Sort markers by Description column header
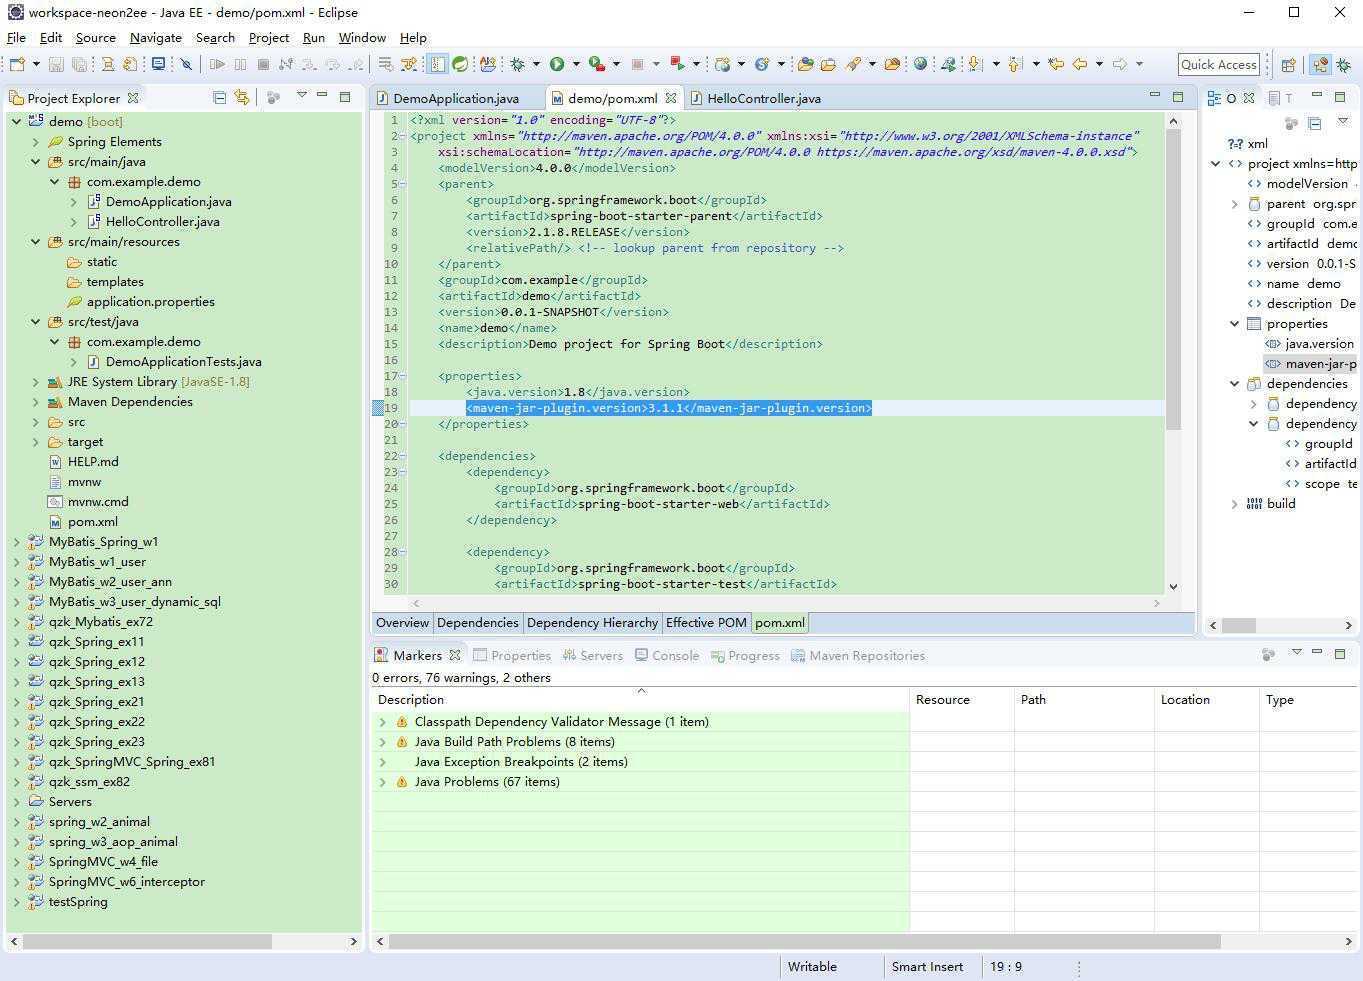 (x=640, y=699)
